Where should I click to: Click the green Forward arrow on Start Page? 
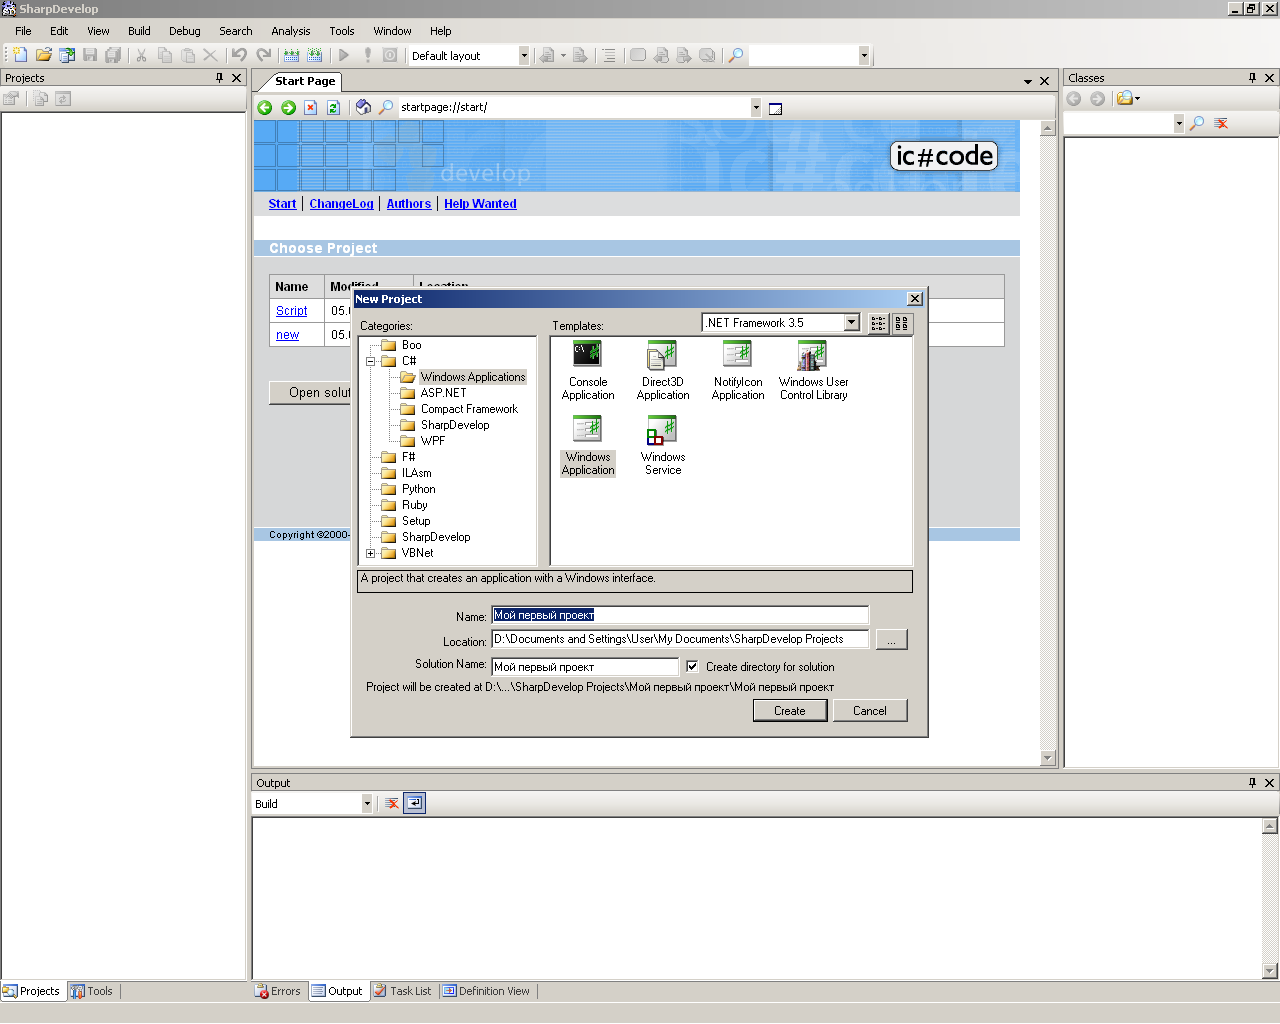pyautogui.click(x=288, y=107)
